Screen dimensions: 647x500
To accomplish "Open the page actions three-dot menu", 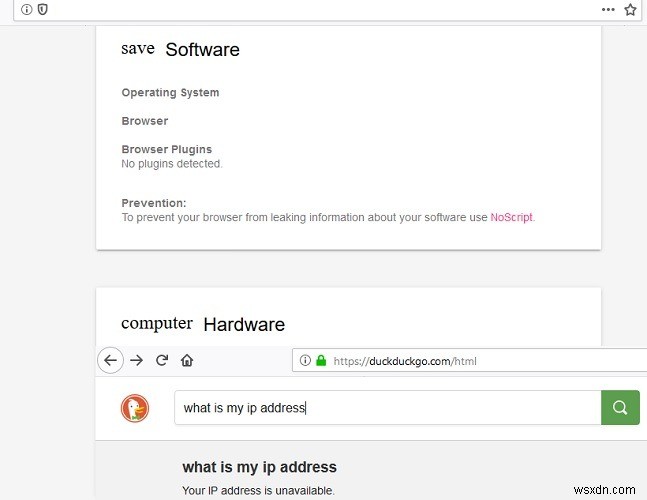I will click(608, 9).
